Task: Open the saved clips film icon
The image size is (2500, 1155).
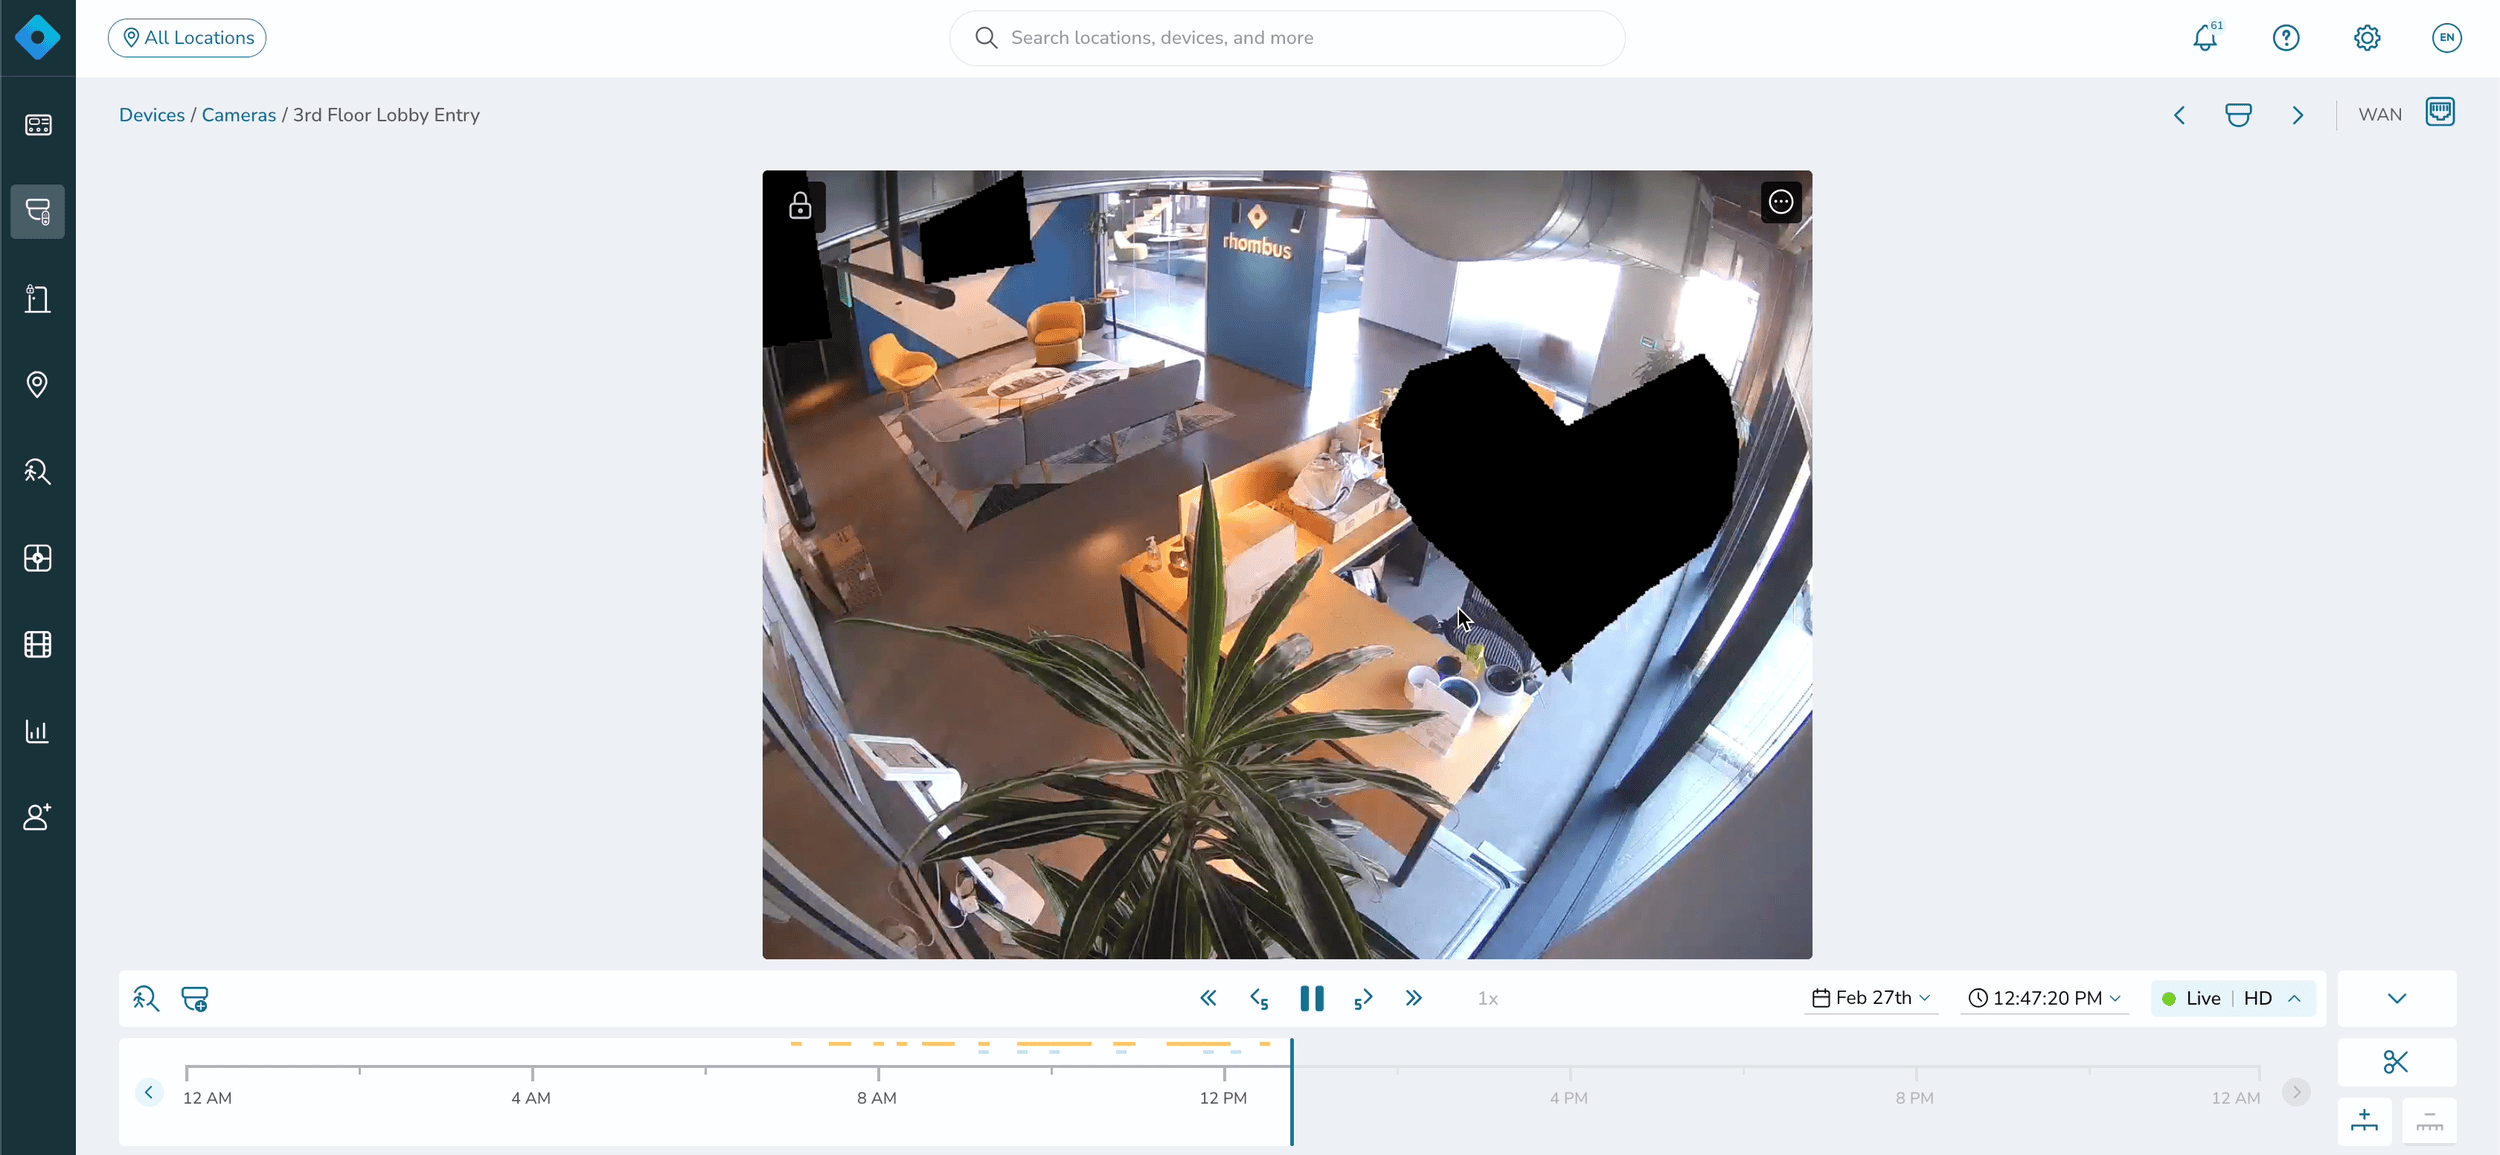Action: [x=38, y=645]
